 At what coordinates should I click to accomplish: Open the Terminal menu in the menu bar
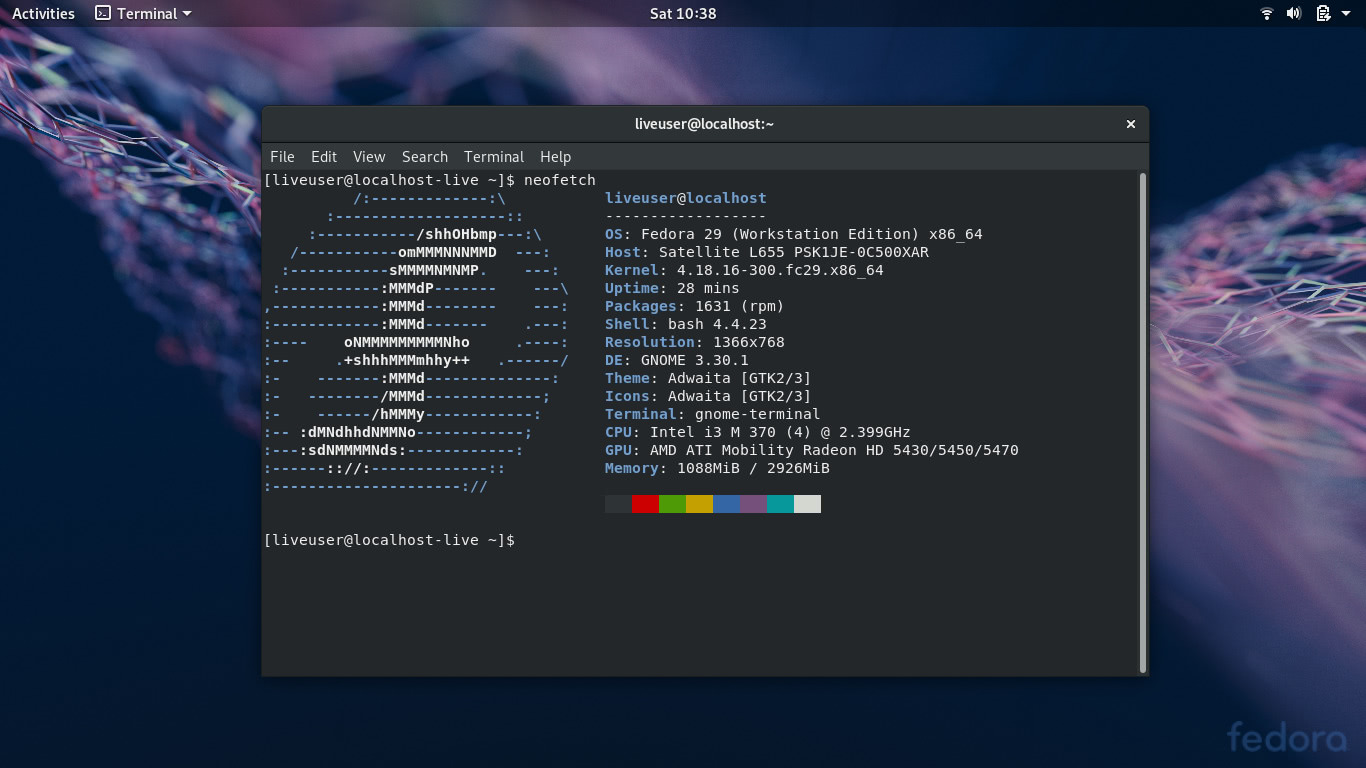pos(493,157)
